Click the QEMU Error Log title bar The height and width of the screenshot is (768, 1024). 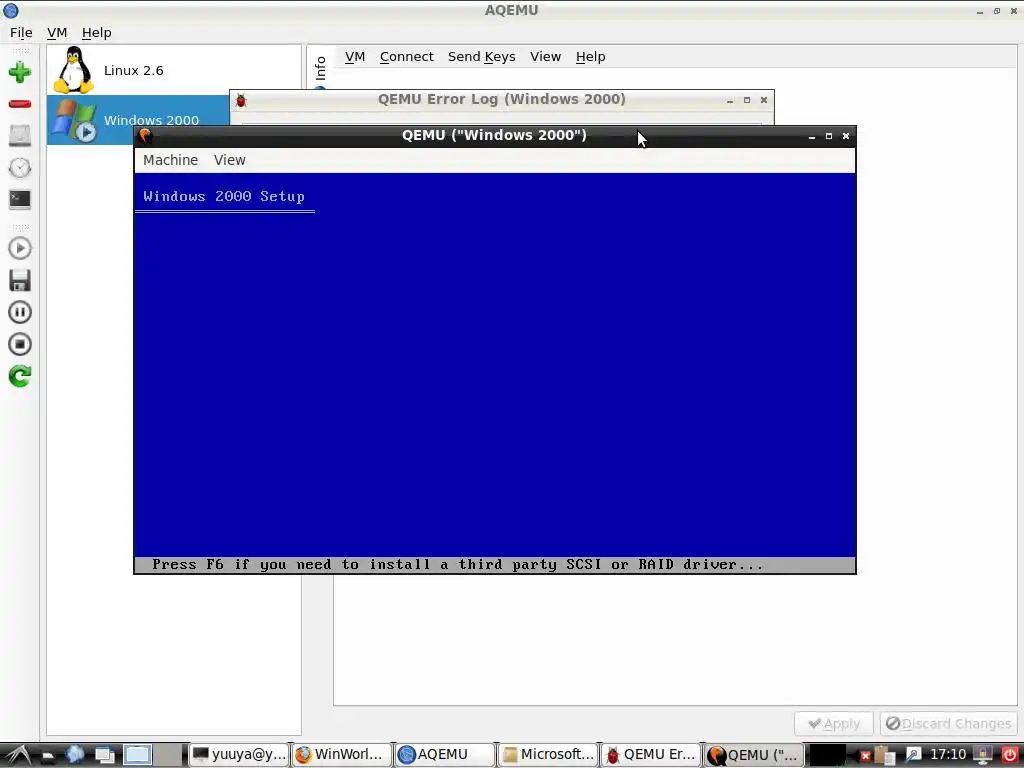pos(502,99)
